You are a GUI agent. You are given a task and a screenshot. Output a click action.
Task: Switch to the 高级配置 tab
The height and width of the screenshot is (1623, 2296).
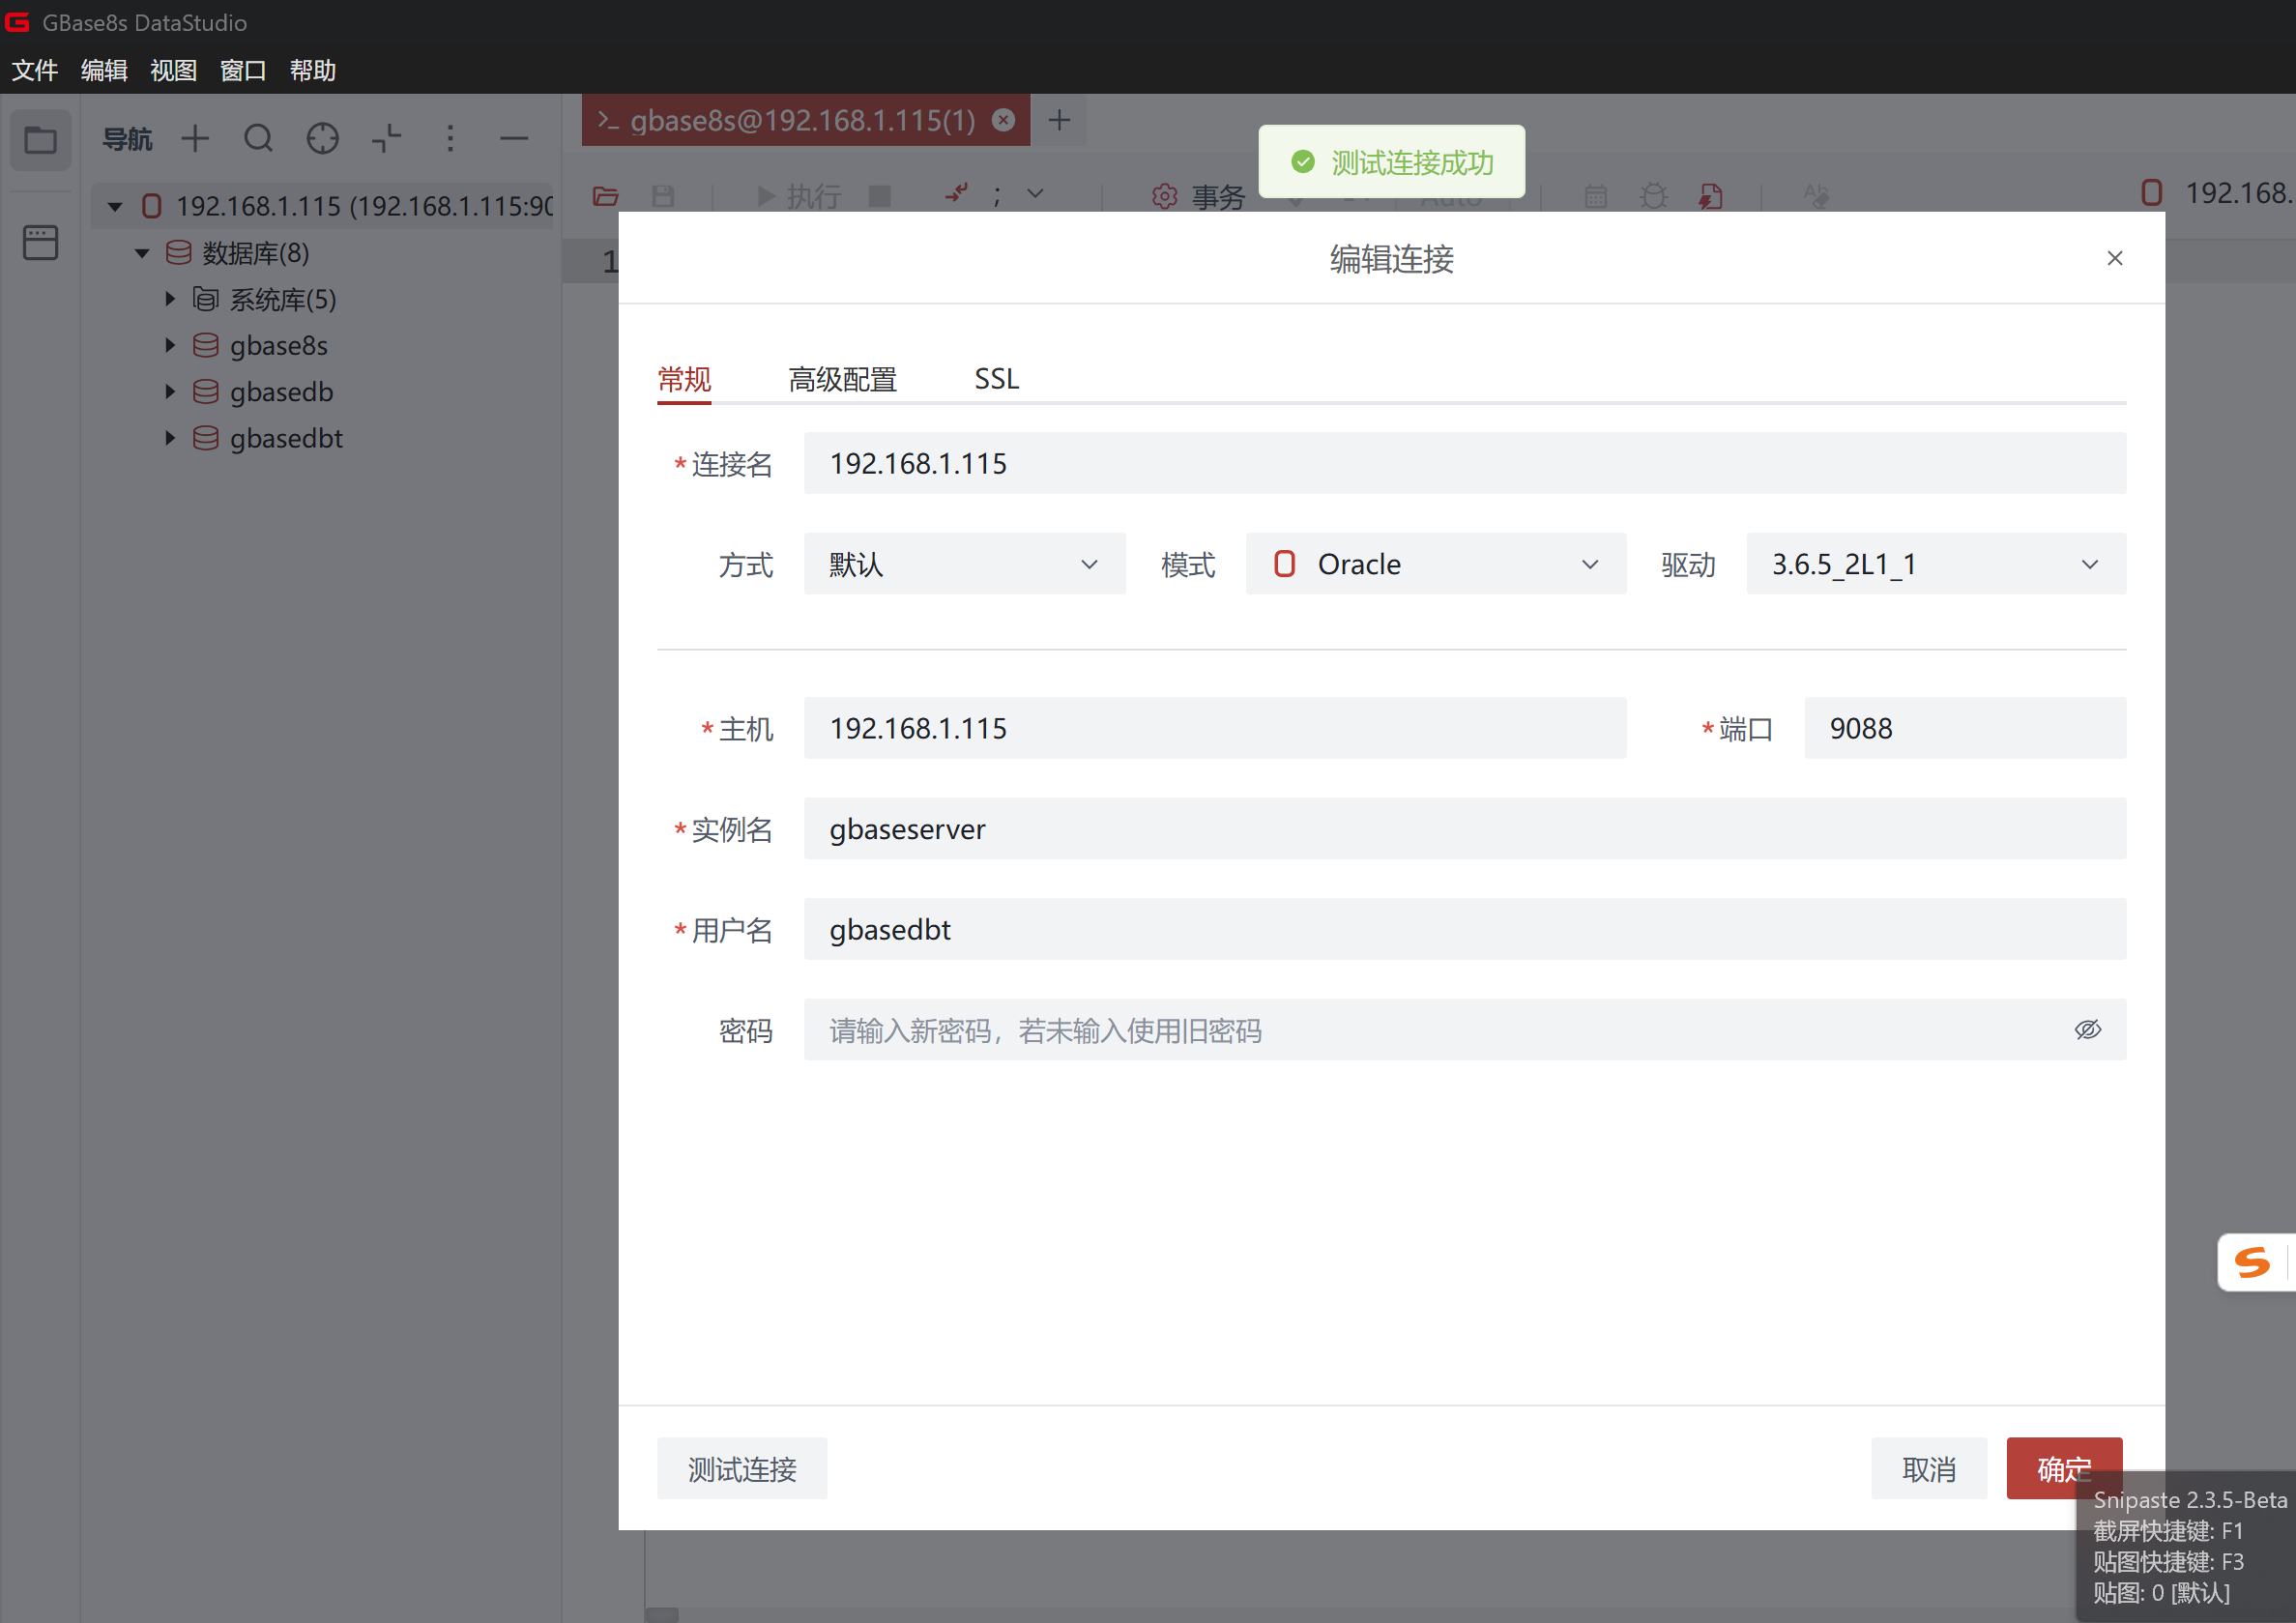pos(843,379)
